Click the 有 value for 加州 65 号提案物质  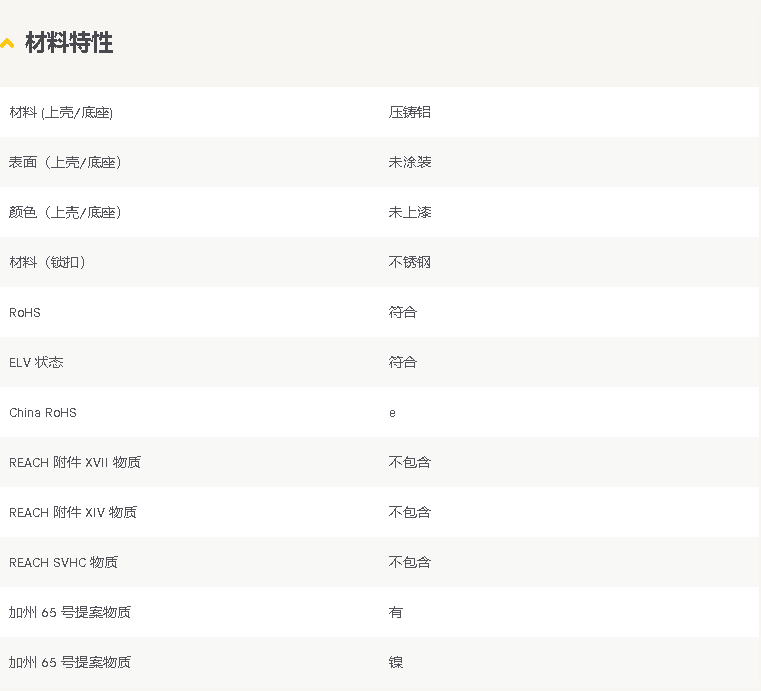pyautogui.click(x=395, y=612)
